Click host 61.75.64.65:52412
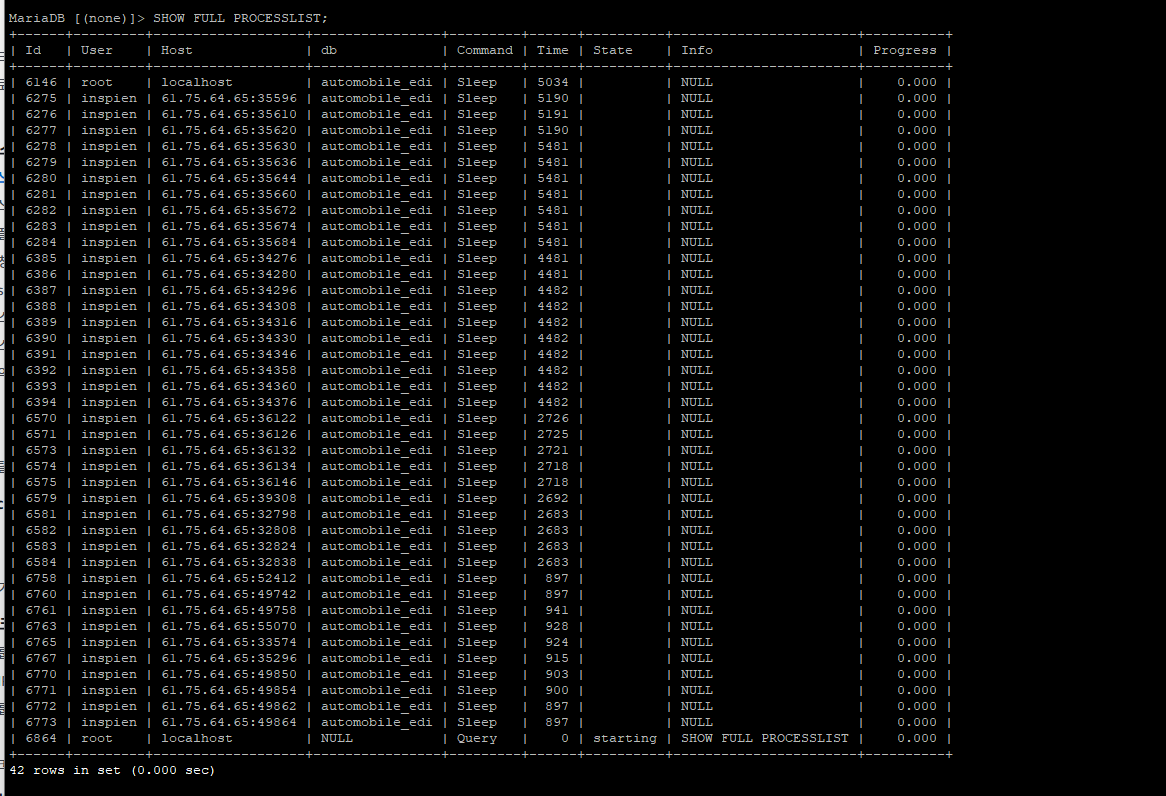 click(x=229, y=578)
